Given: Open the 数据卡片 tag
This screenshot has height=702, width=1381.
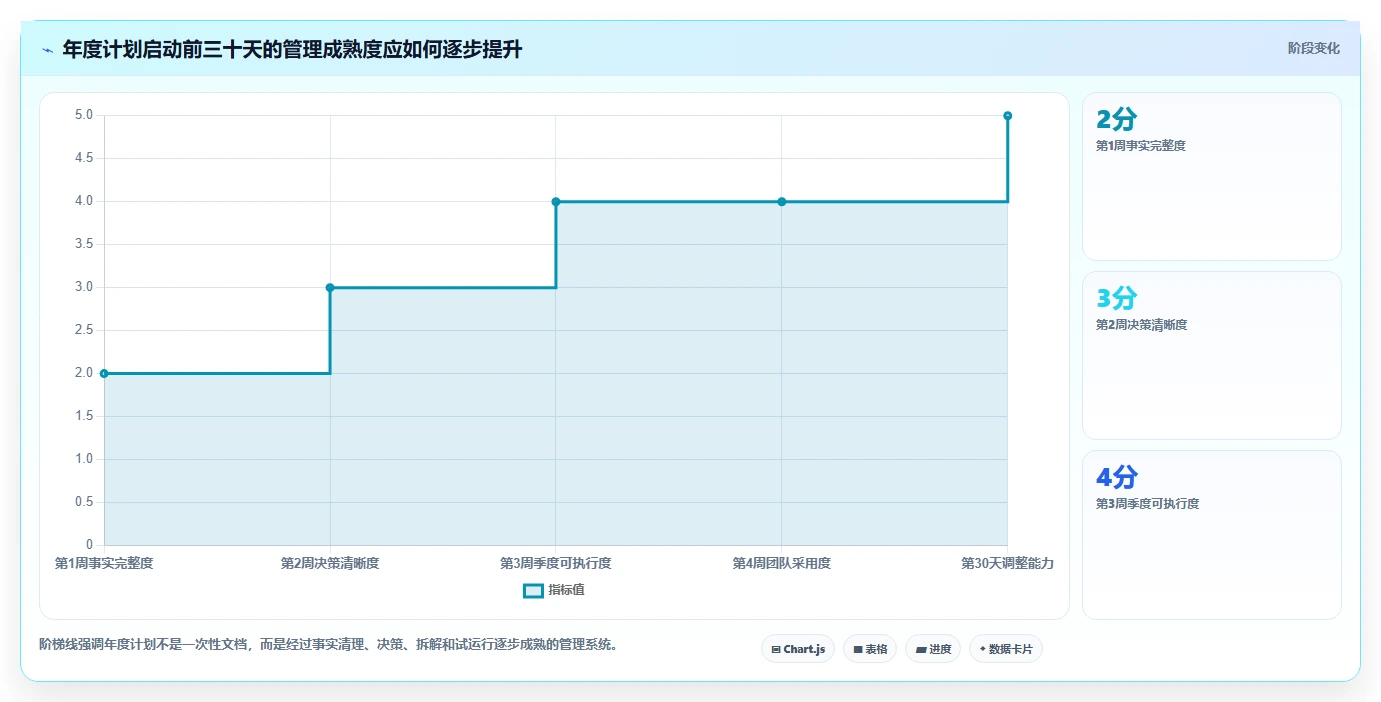Looking at the screenshot, I should click(x=1006, y=649).
